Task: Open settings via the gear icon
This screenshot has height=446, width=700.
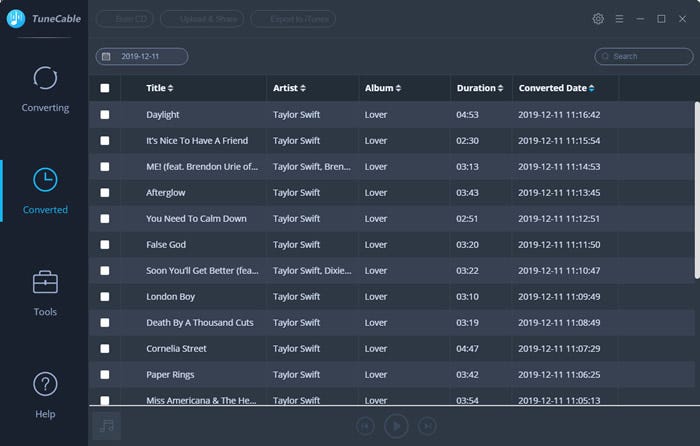Action: [598, 19]
